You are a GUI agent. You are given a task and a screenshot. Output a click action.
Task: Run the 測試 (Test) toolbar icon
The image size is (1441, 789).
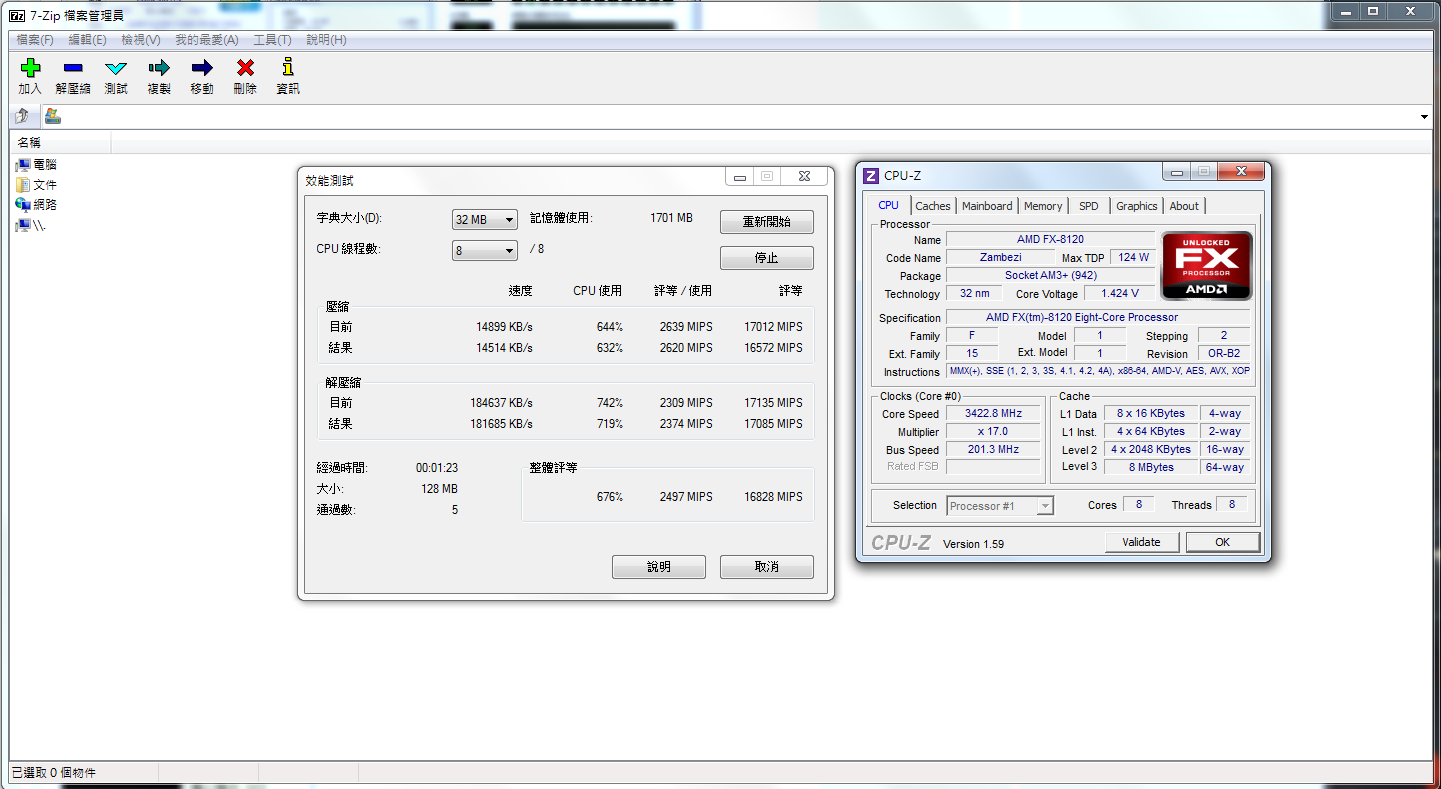pos(116,68)
